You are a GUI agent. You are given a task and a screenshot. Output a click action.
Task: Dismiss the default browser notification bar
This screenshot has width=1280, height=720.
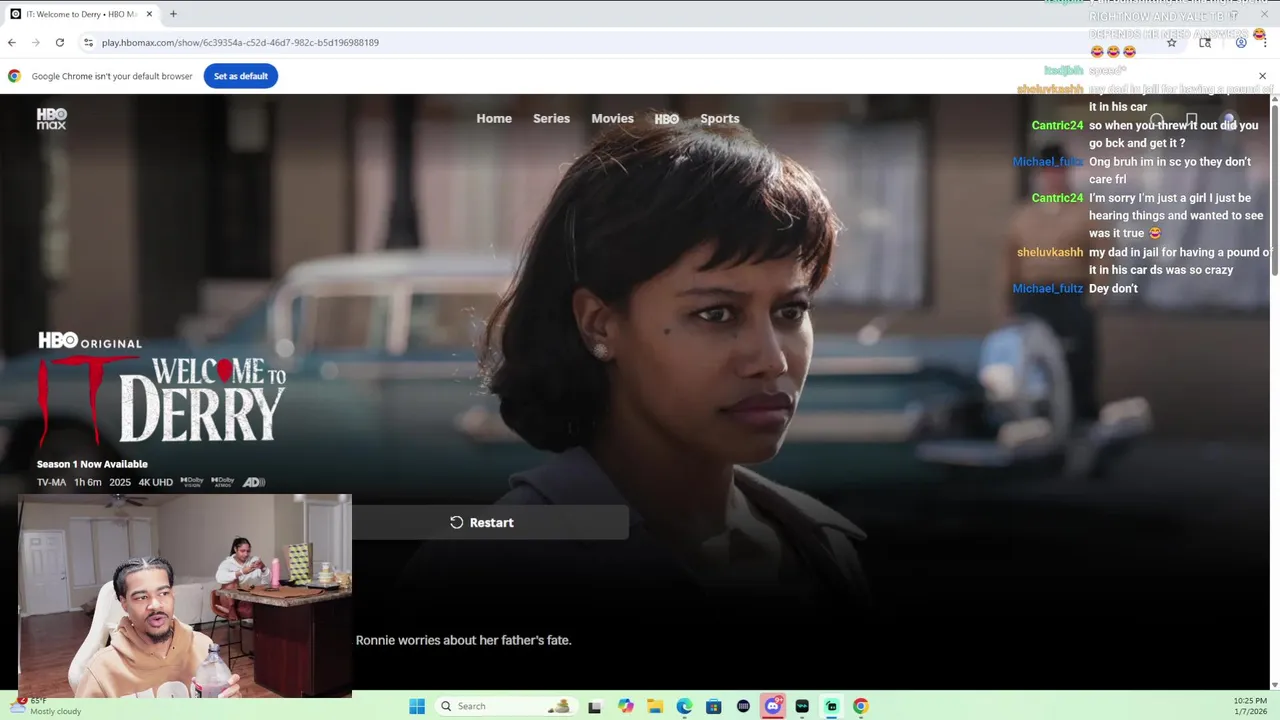click(x=1262, y=76)
